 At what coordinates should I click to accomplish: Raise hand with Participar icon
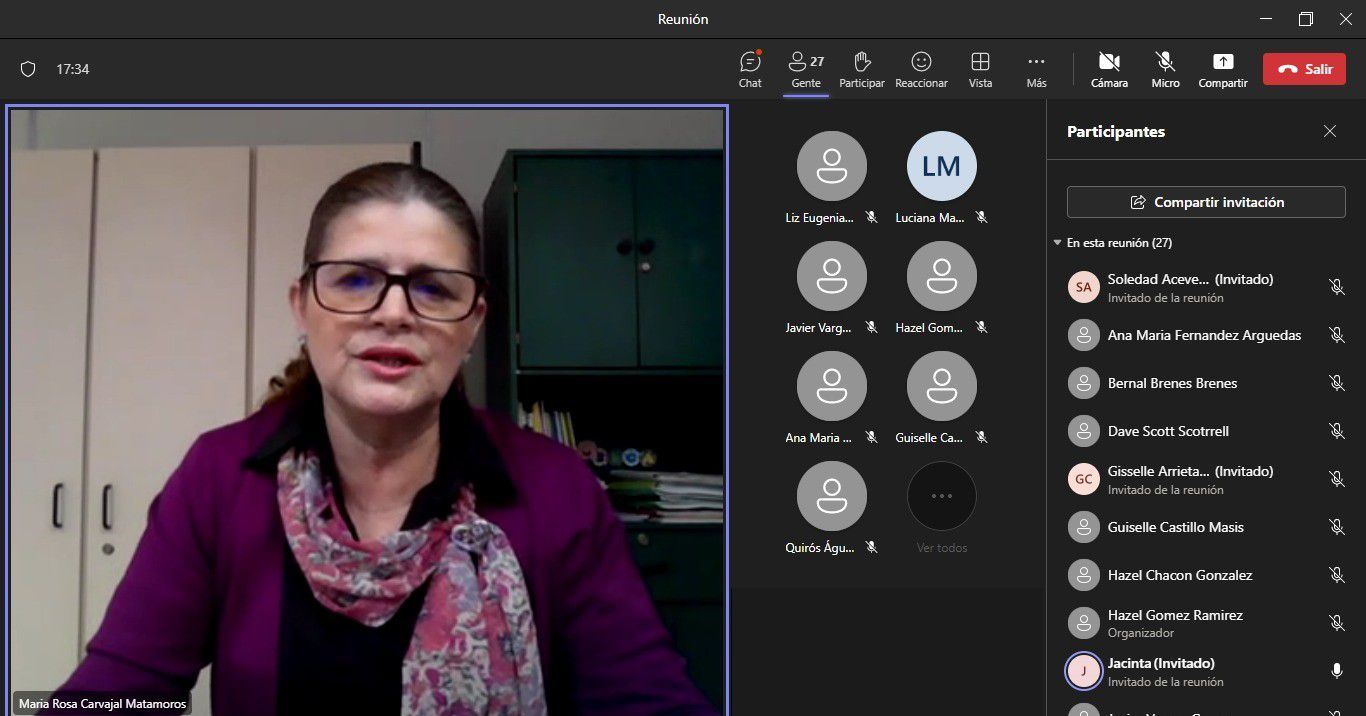point(861,68)
